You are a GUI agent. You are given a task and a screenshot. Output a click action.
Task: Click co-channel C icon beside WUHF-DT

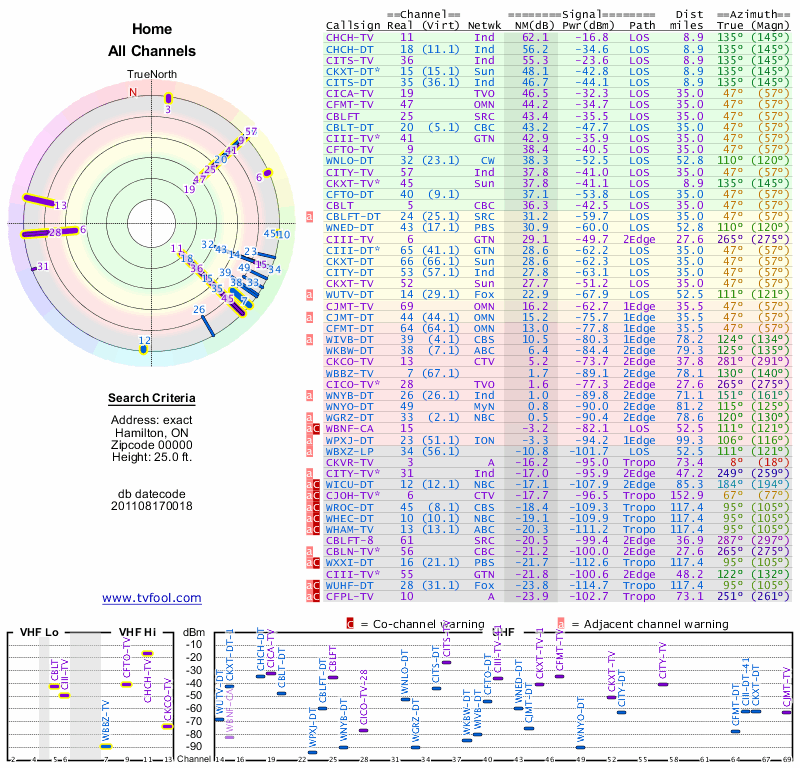tap(316, 585)
